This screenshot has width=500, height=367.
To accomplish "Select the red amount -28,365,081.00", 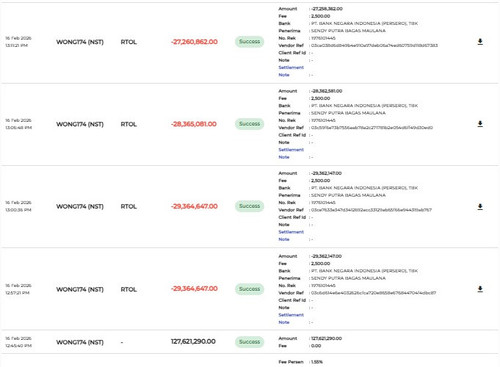I will tap(194, 124).
